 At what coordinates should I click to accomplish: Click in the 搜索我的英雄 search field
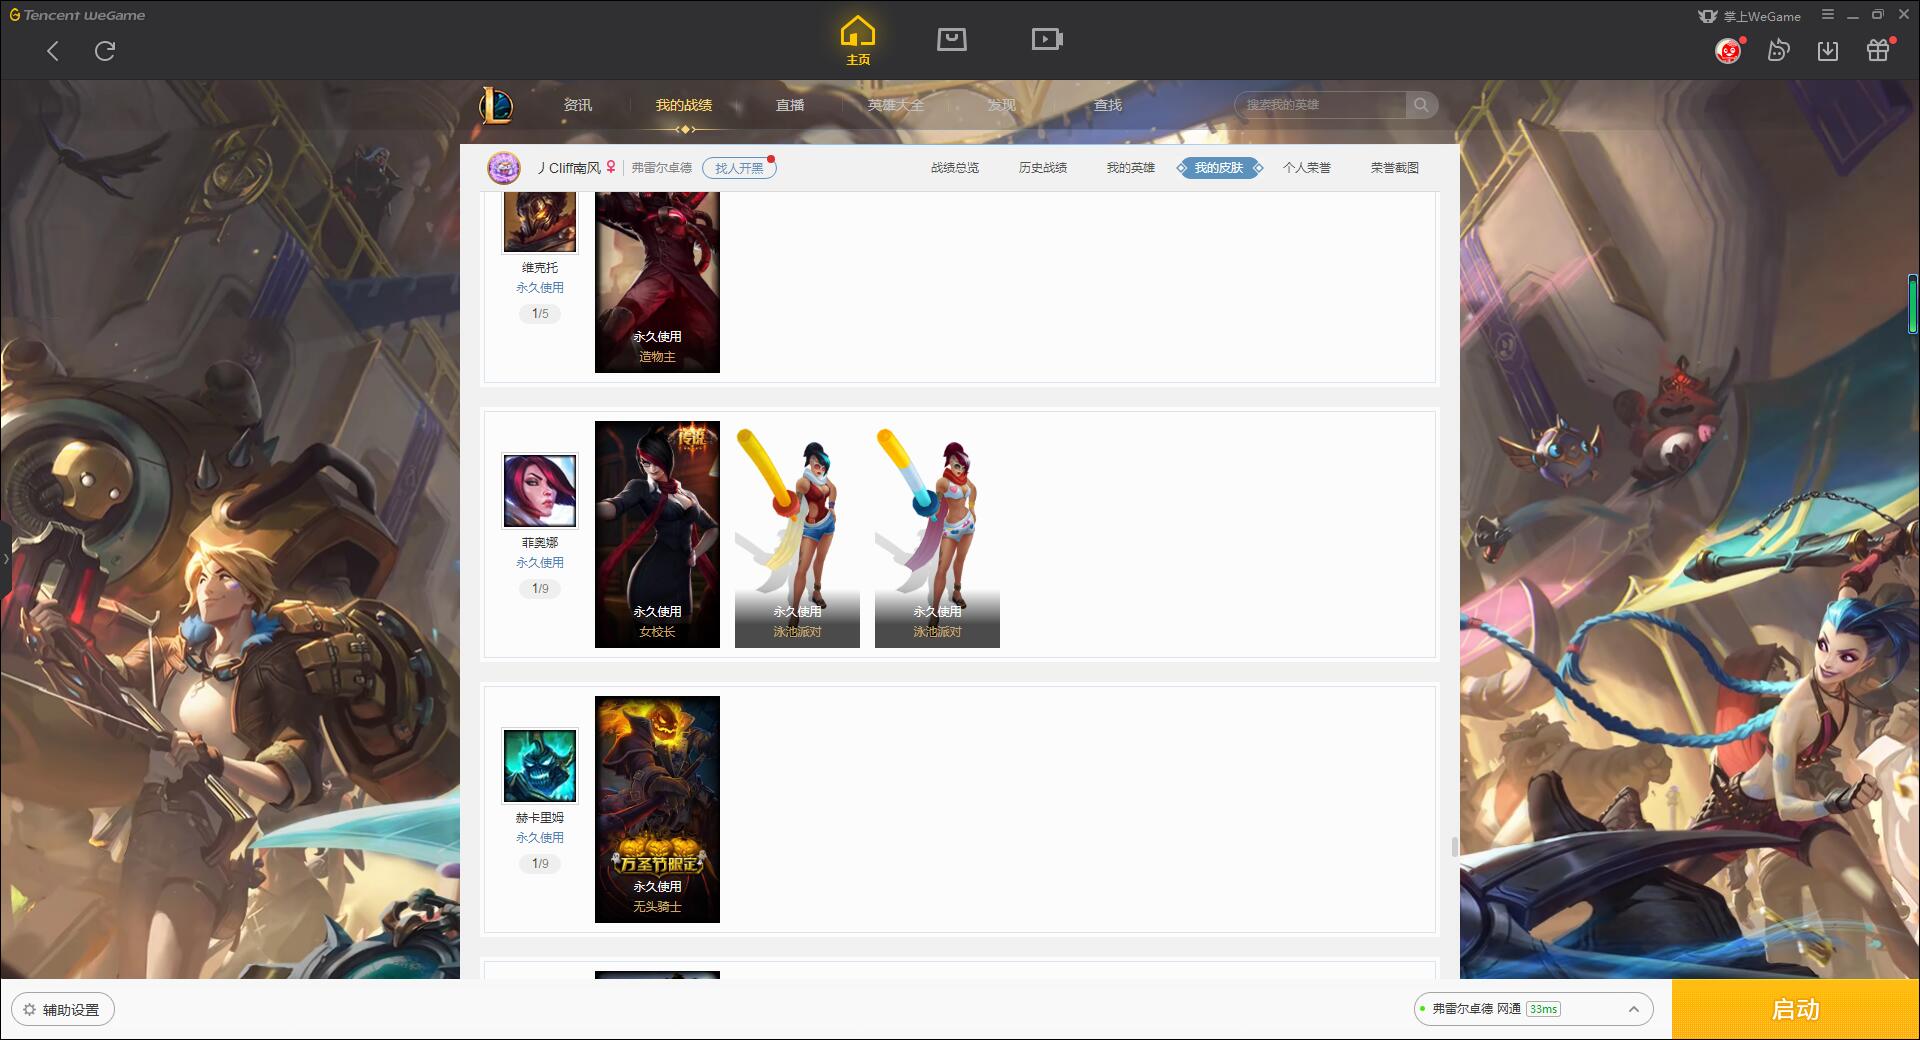[x=1320, y=105]
